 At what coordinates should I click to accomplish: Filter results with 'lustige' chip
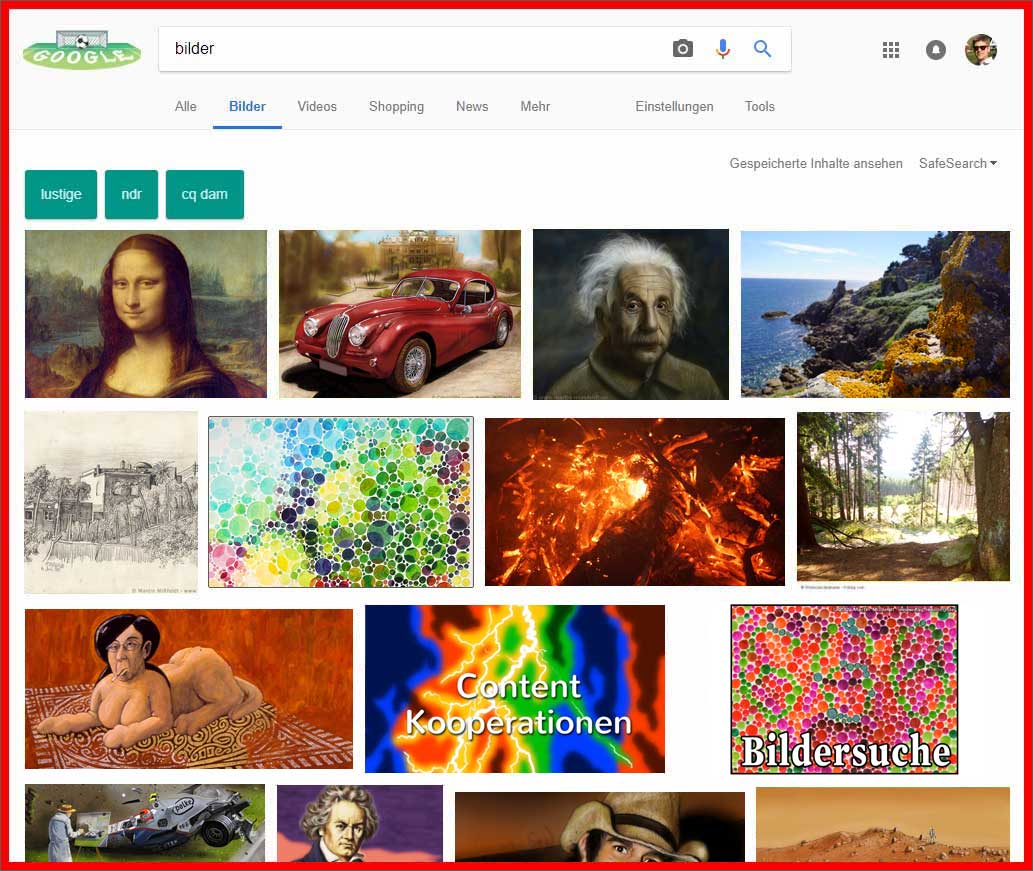click(61, 194)
